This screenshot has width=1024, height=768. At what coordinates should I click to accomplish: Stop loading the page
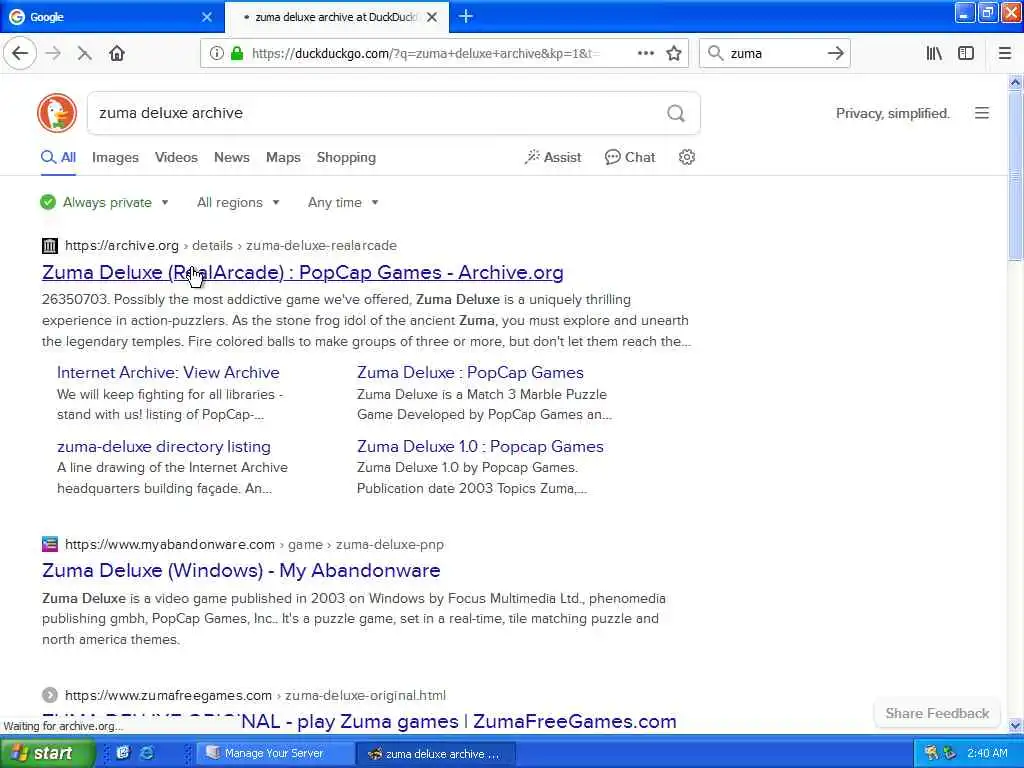pyautogui.click(x=84, y=54)
